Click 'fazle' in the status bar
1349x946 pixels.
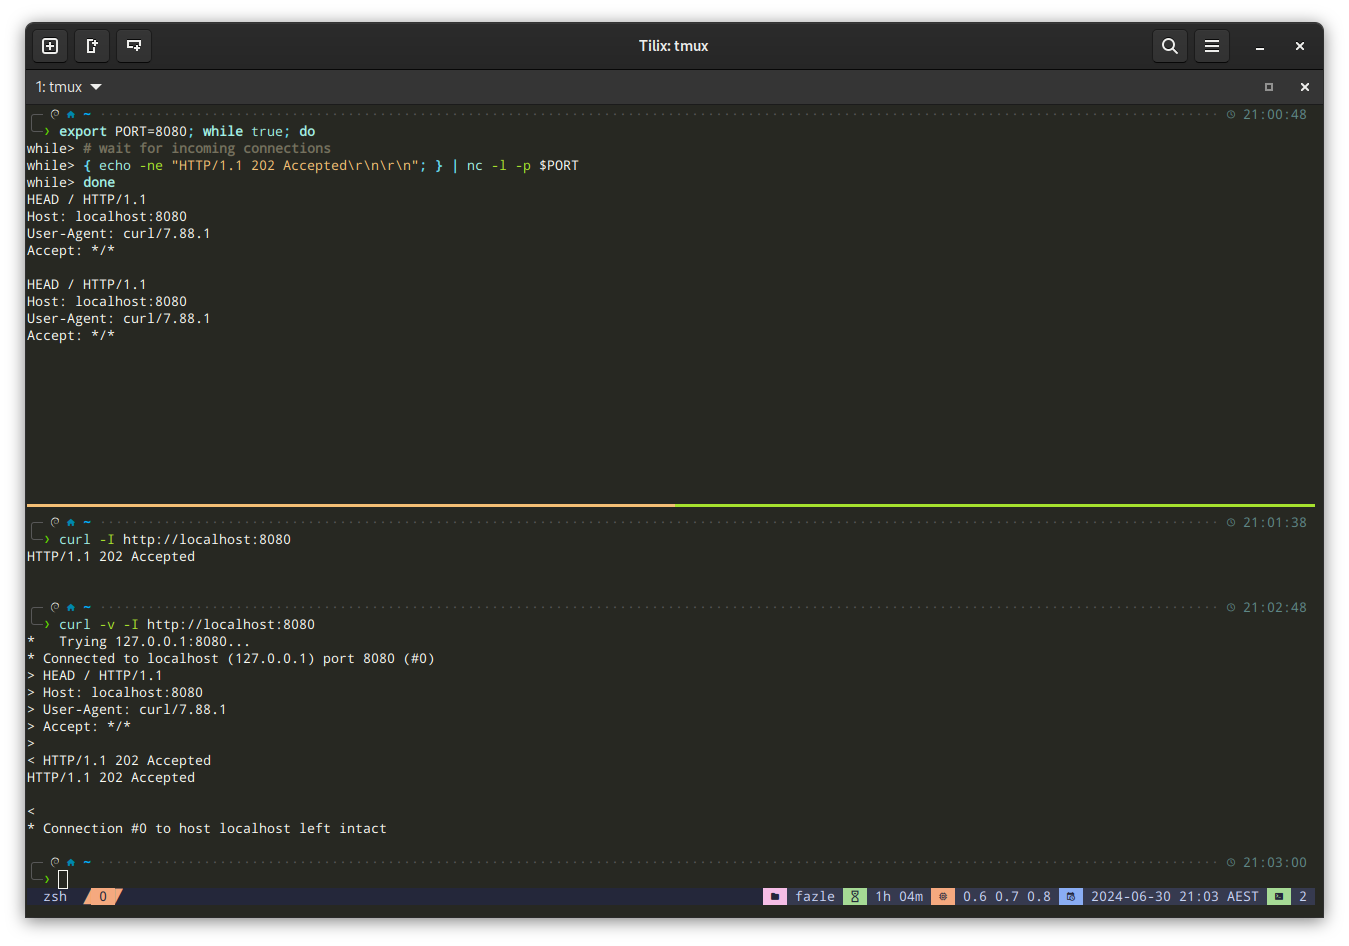815,896
